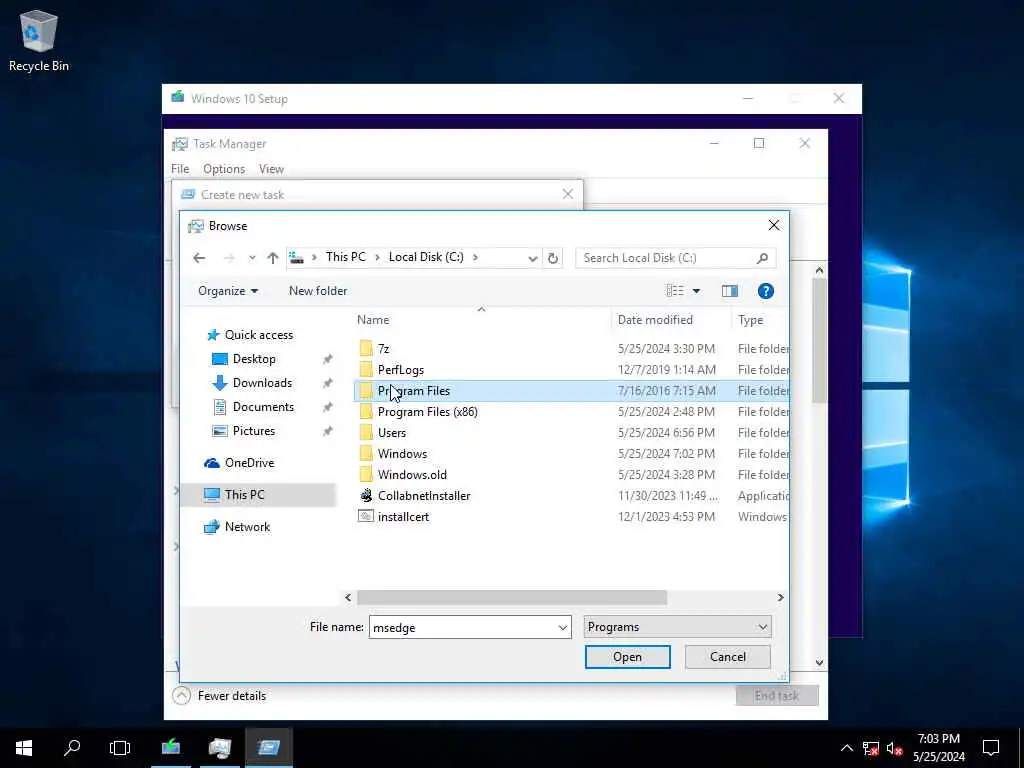Viewport: 1024px width, 768px height.
Task: Switch to Task Manager taskbar icon
Action: pos(219,748)
